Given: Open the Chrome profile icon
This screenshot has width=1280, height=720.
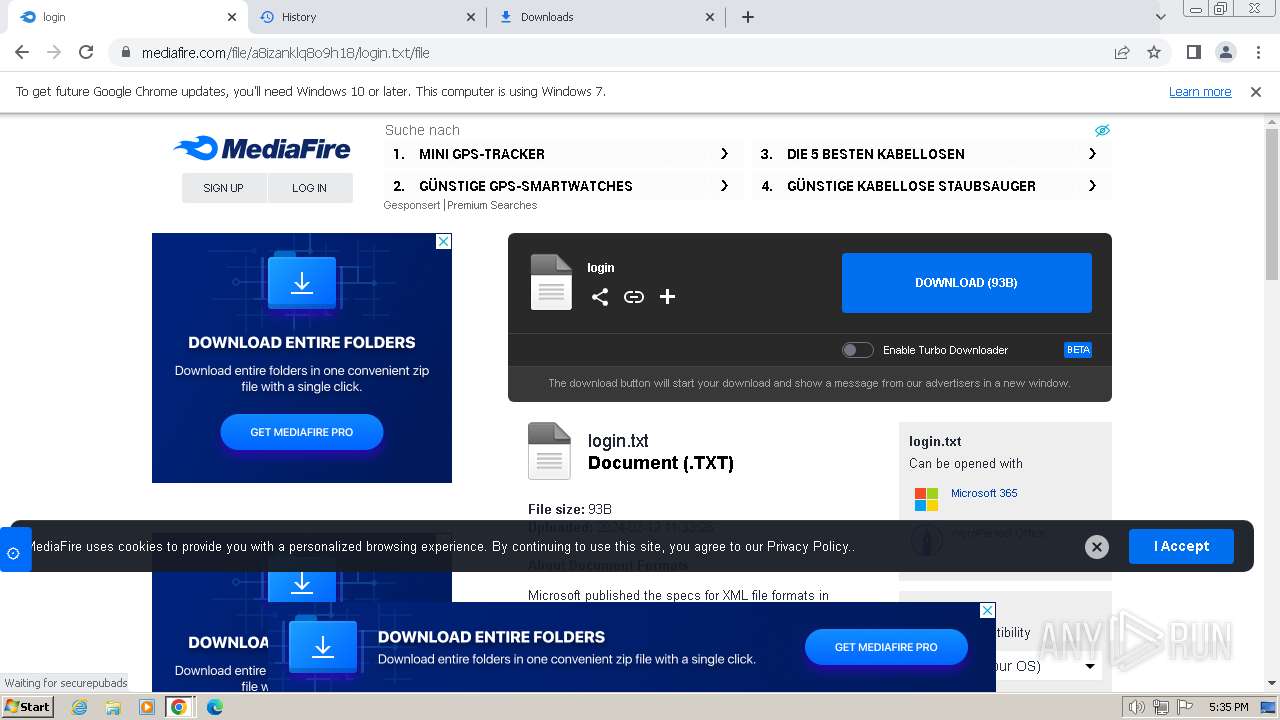Looking at the screenshot, I should click(1225, 52).
